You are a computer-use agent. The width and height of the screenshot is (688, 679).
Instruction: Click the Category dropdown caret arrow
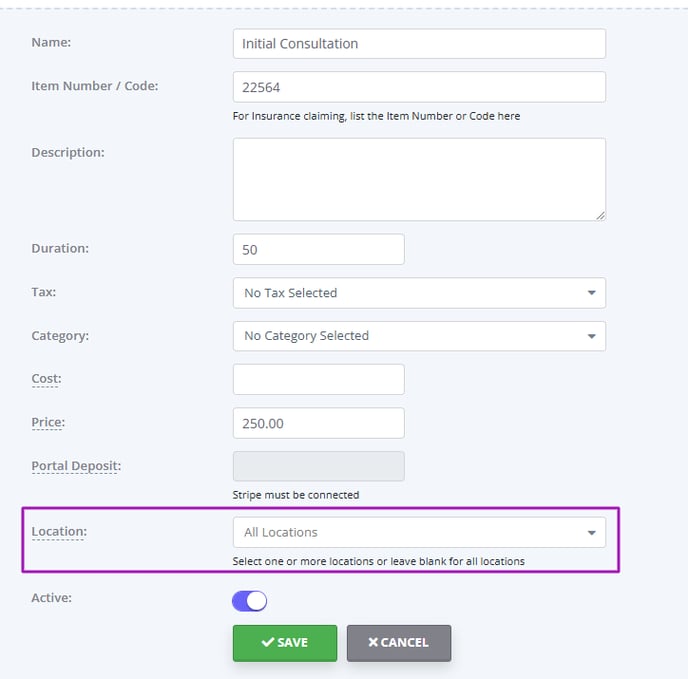pos(591,336)
